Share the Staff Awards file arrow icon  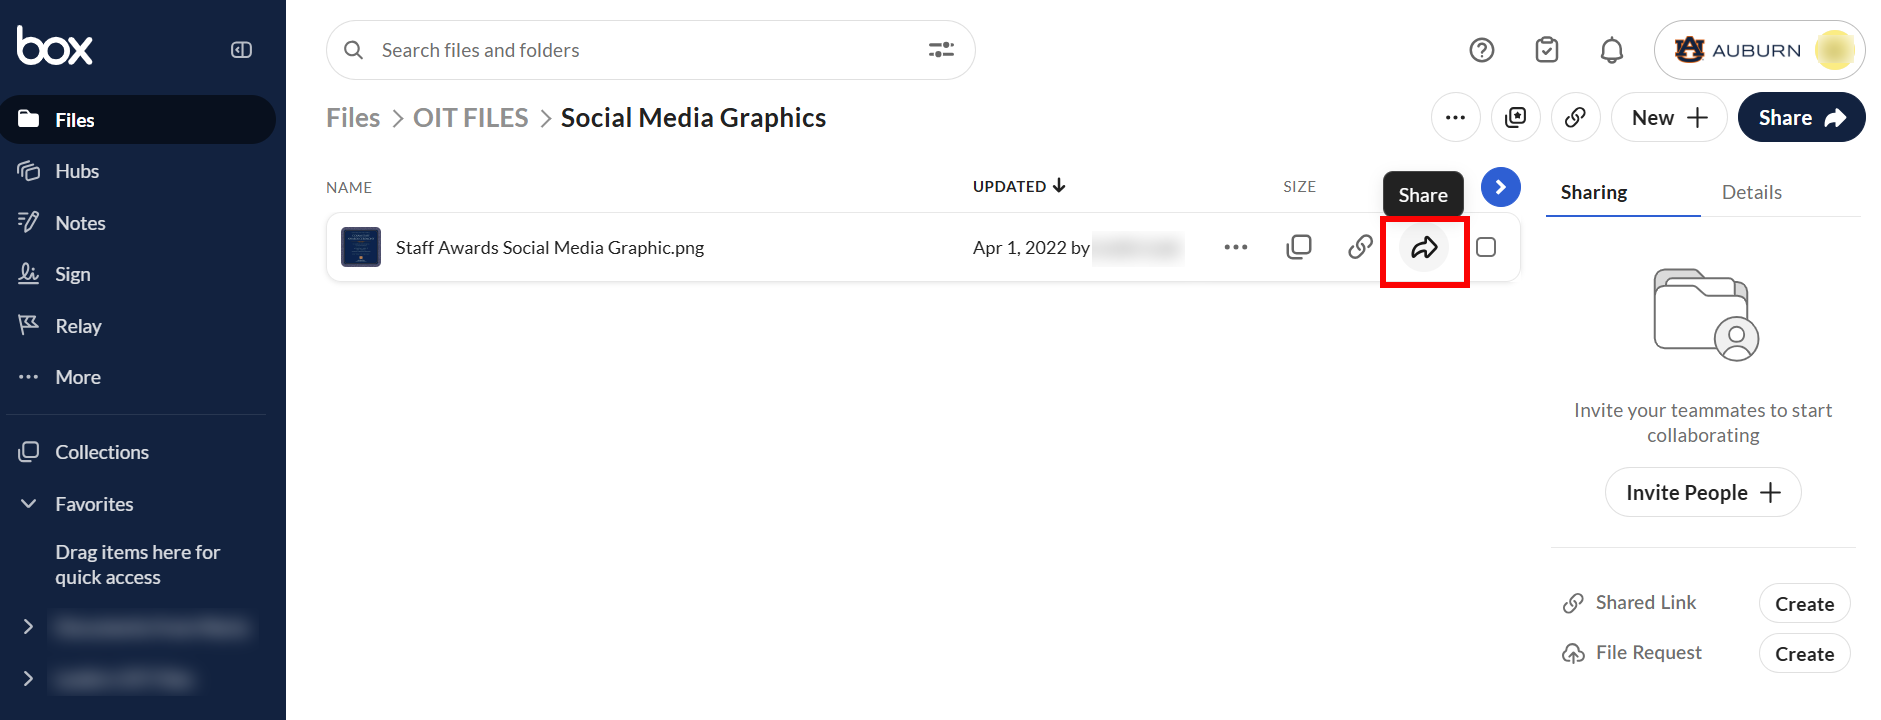(1424, 247)
